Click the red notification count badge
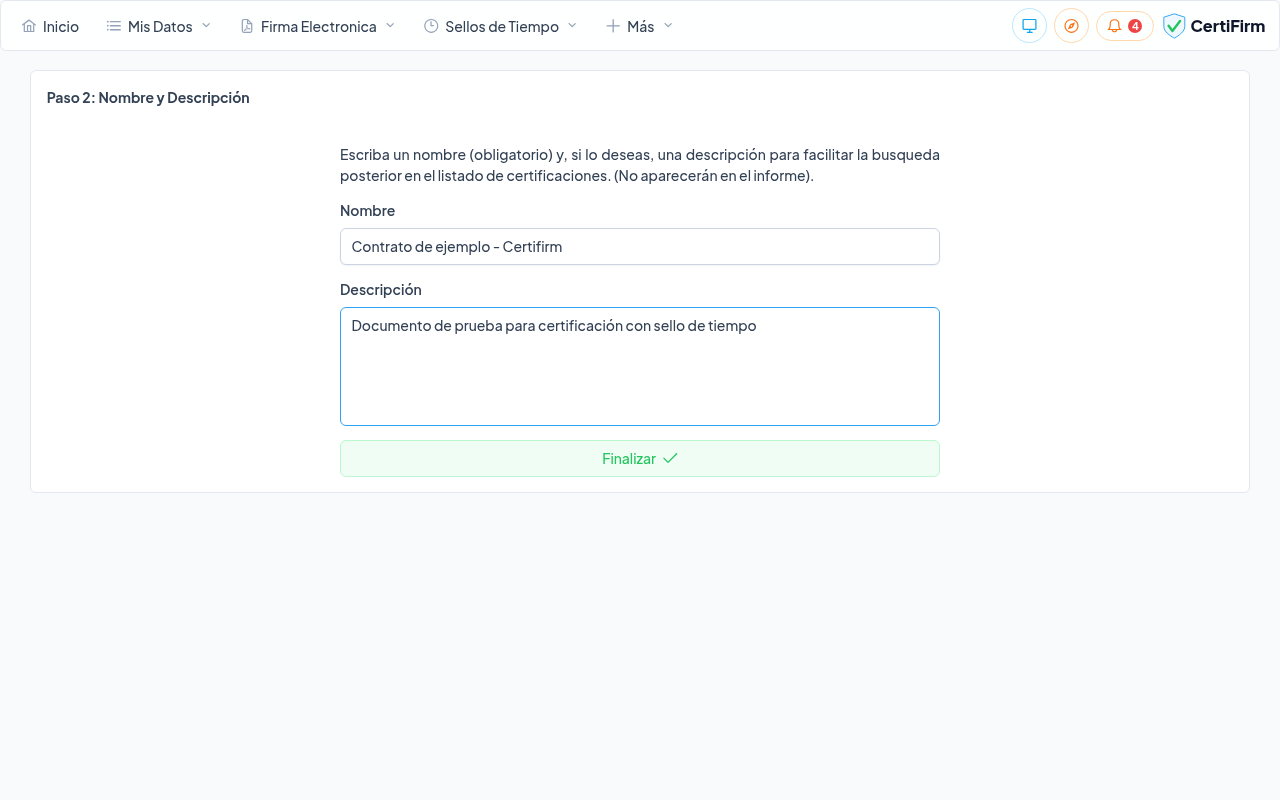 [x=1135, y=26]
